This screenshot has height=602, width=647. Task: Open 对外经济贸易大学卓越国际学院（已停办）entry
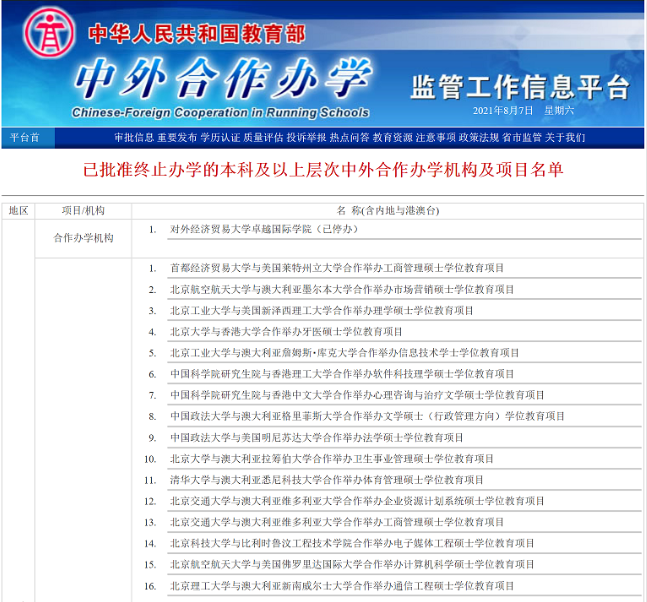tap(264, 229)
